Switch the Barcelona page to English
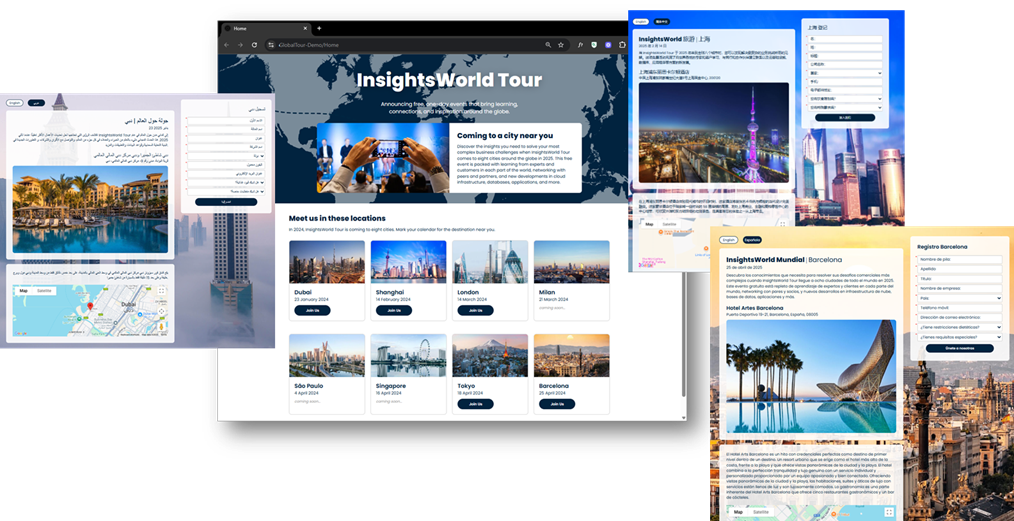The width and height of the screenshot is (1014, 521). tap(729, 241)
